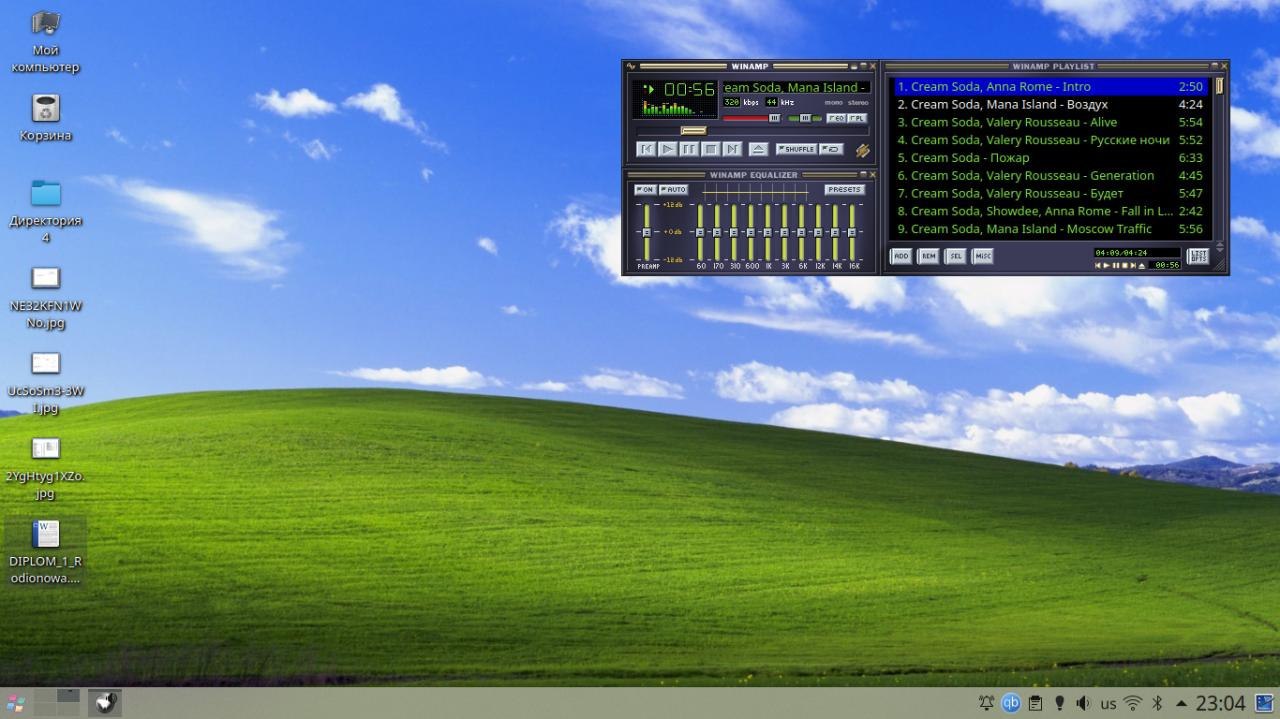Toggle the PL playlist window button

pos(857,118)
